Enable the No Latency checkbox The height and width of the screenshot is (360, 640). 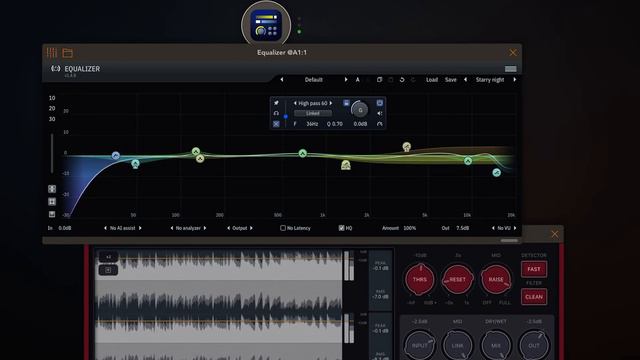283,228
